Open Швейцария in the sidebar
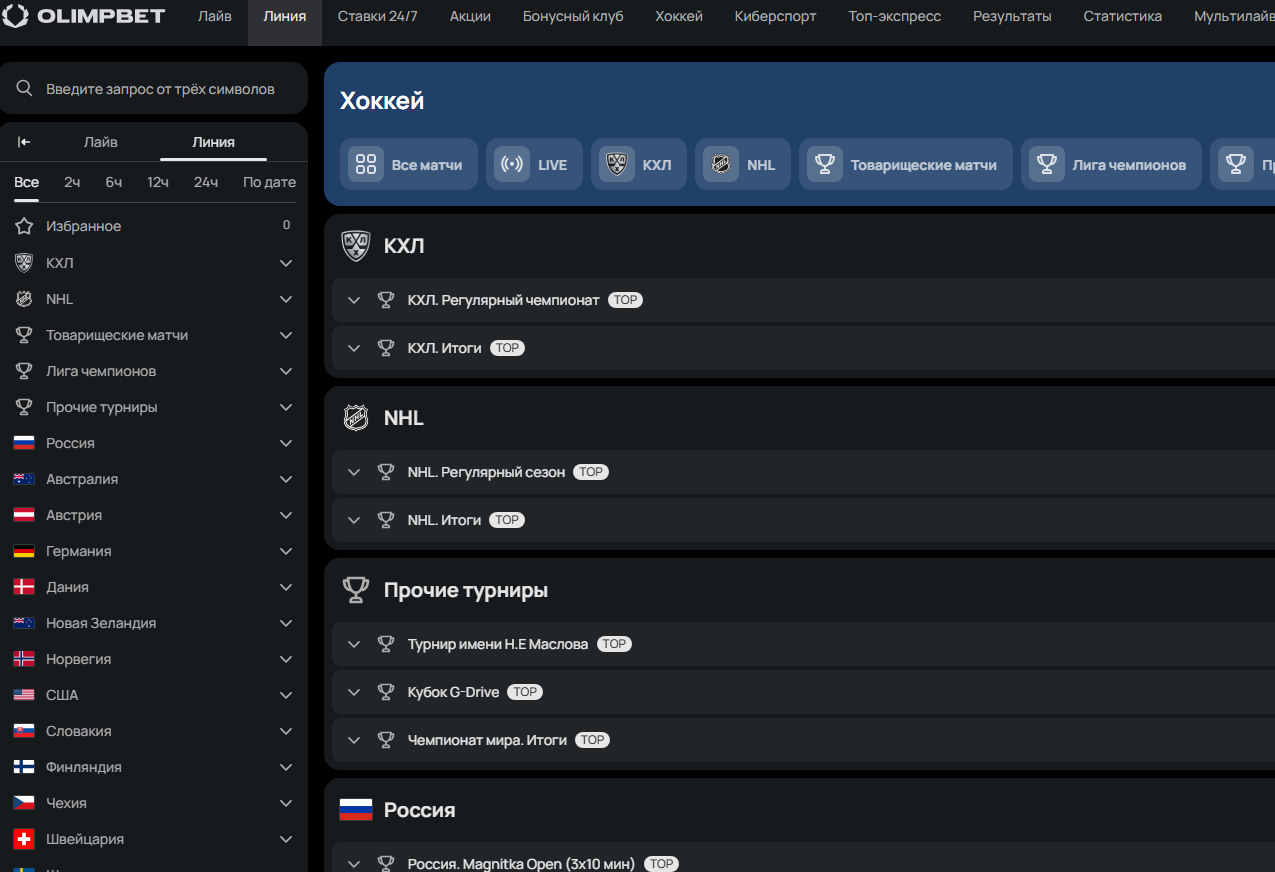This screenshot has width=1275, height=872. (154, 839)
